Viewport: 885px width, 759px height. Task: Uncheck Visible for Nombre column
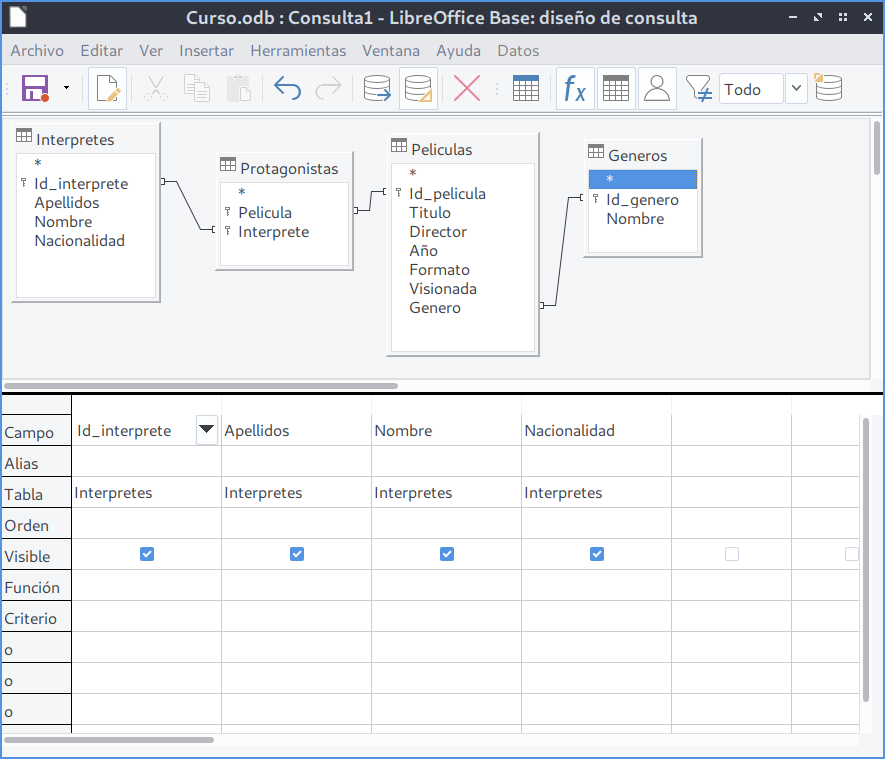pos(447,554)
